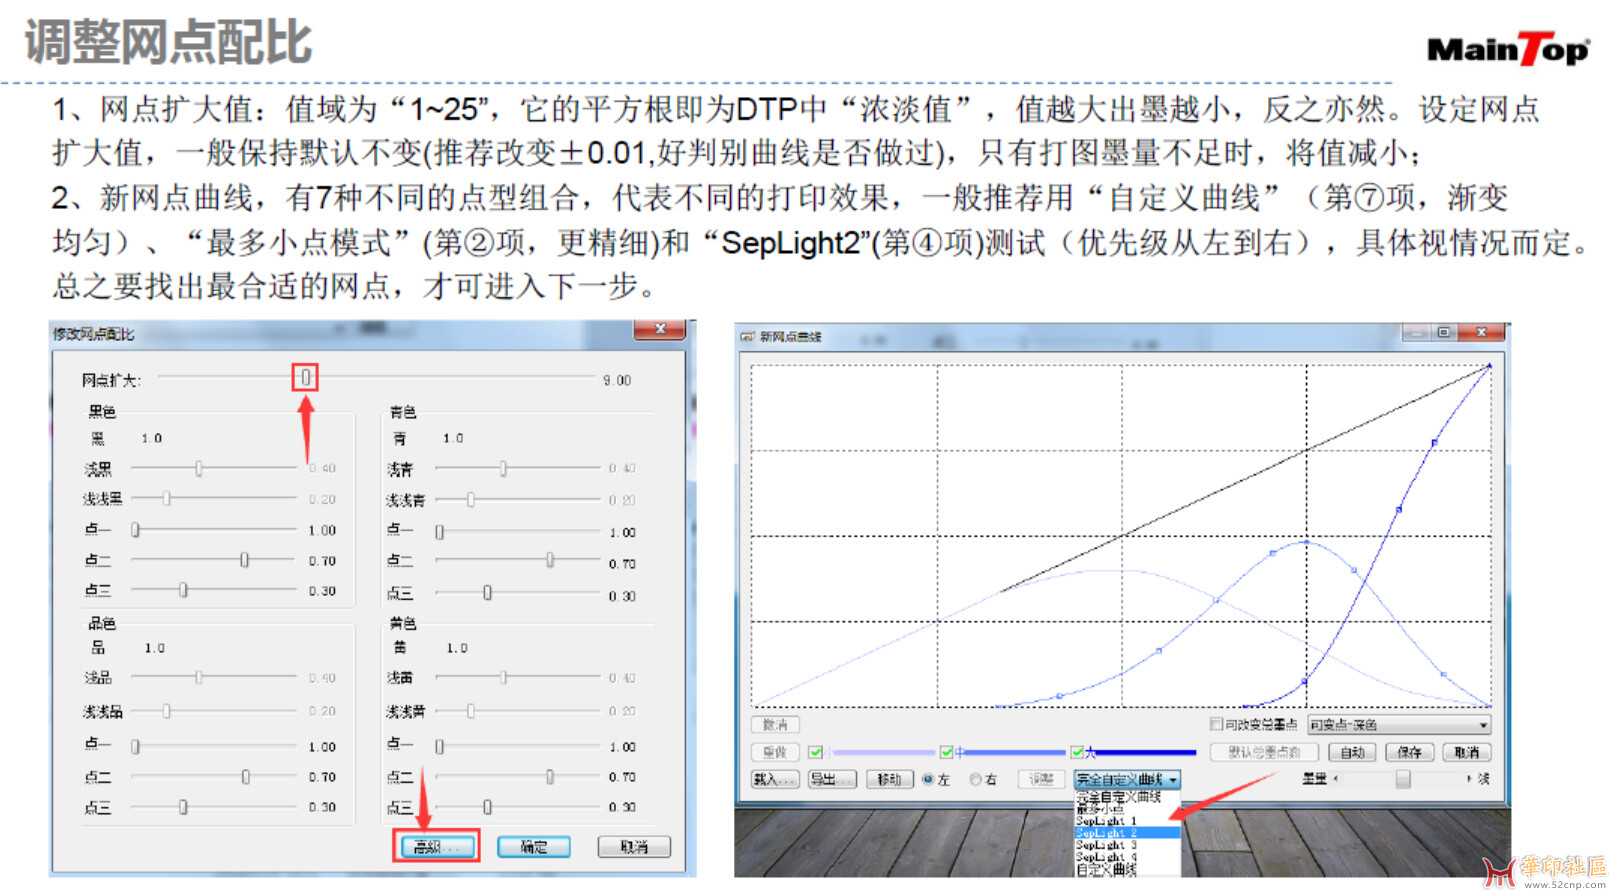Click the 载入 load button
The width and height of the screenshot is (1610, 892).
coord(774,780)
